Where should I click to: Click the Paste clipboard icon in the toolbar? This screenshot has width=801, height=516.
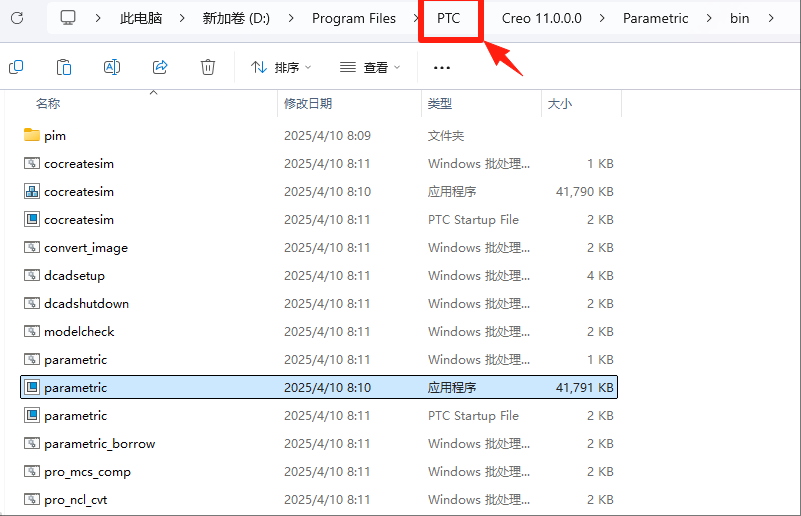click(x=64, y=67)
